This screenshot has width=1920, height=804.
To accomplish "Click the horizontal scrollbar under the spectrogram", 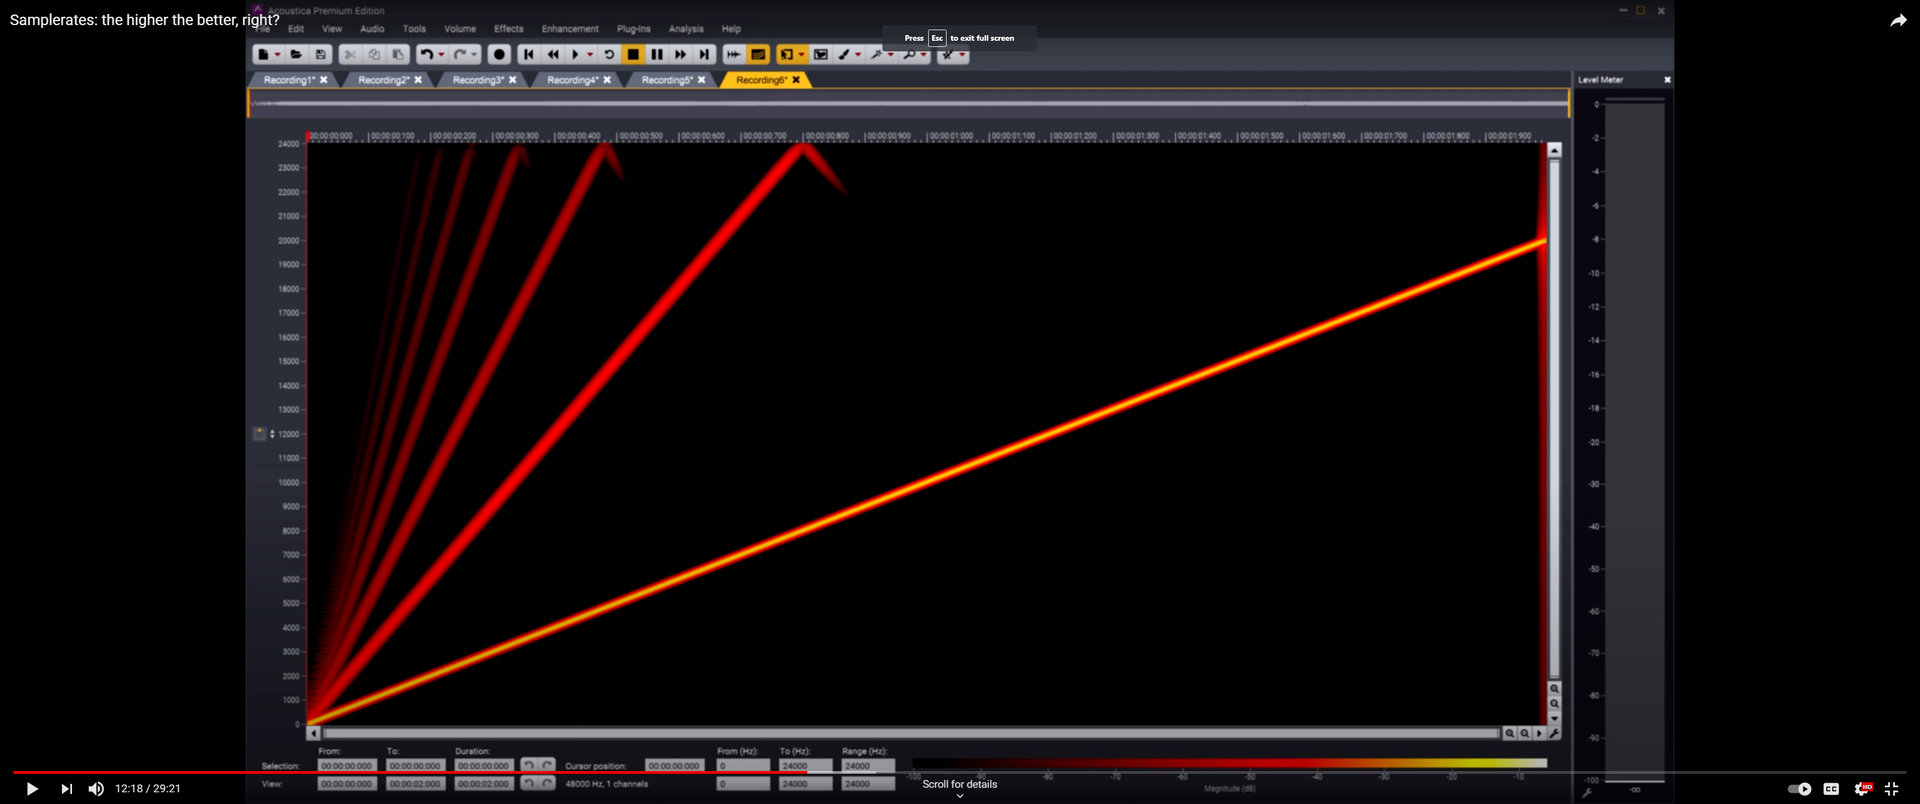I will pyautogui.click(x=910, y=733).
